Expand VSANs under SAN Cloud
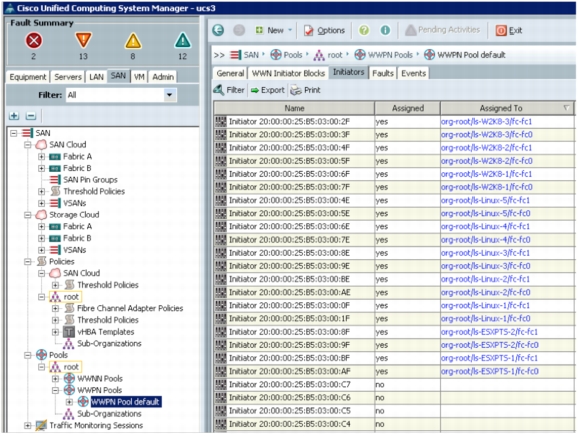 pyautogui.click(x=41, y=203)
